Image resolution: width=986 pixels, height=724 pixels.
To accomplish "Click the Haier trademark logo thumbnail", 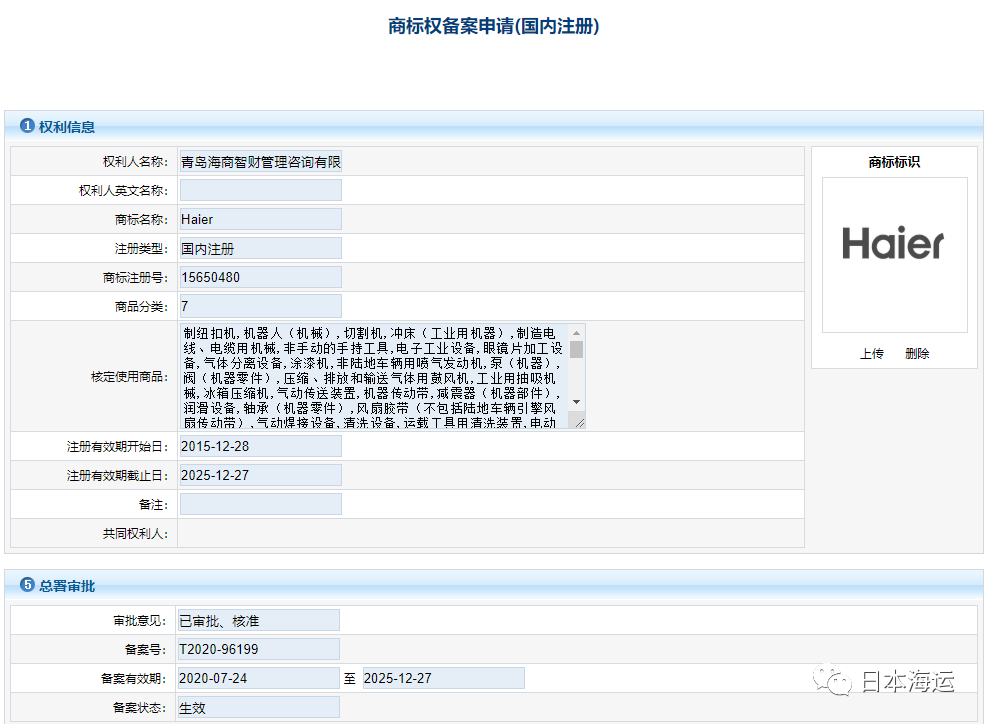I will (894, 255).
